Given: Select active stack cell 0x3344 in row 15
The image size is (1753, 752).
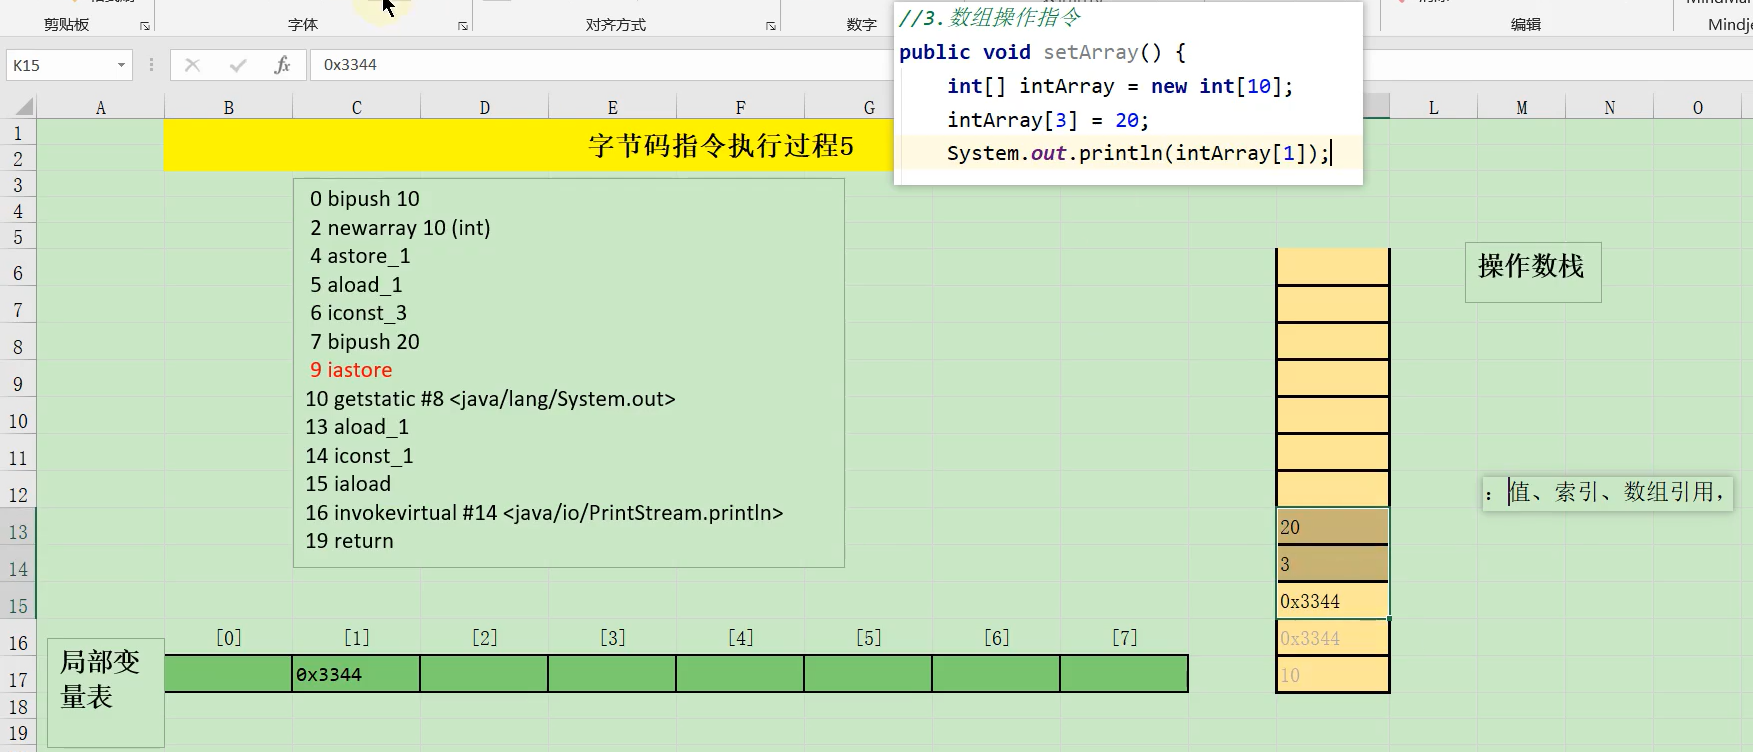Looking at the screenshot, I should click(x=1333, y=601).
